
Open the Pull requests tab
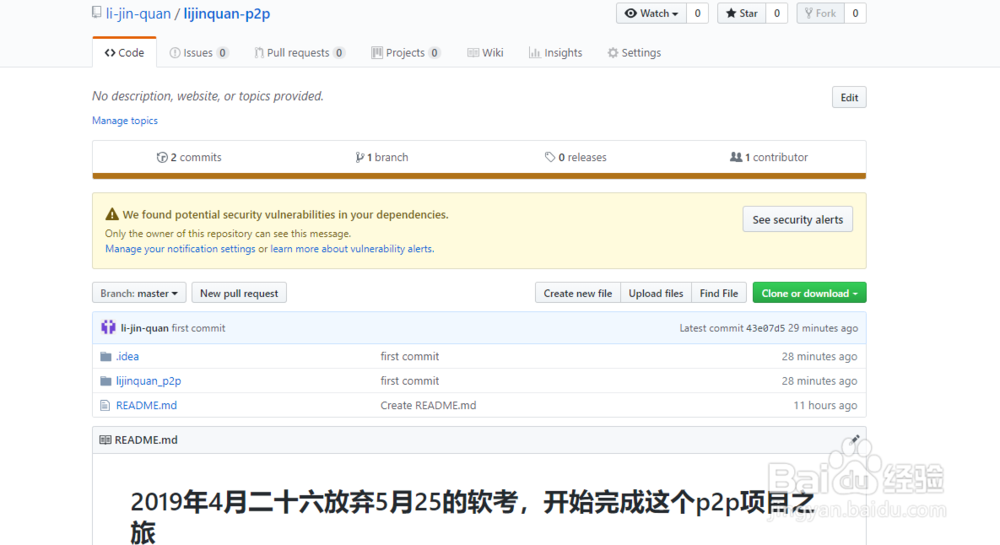[299, 53]
